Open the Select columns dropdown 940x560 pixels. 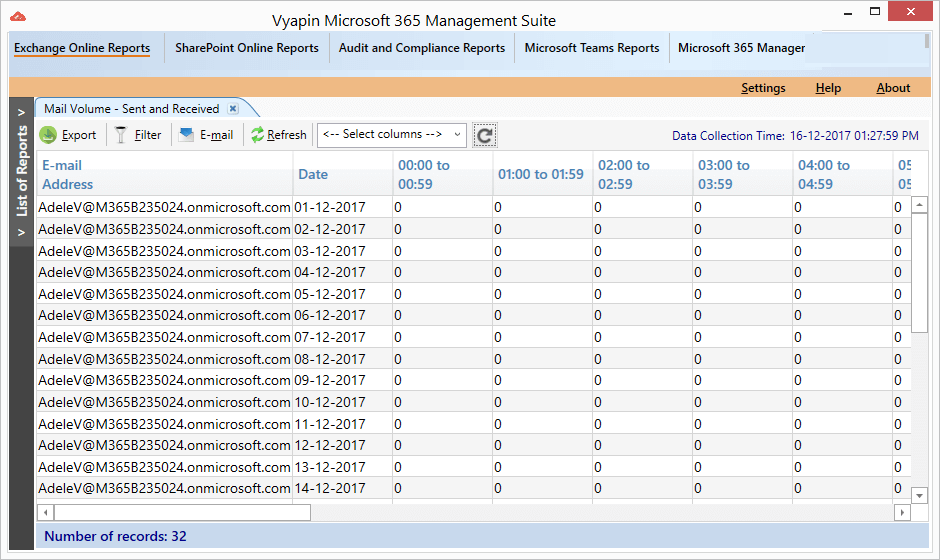pos(391,134)
